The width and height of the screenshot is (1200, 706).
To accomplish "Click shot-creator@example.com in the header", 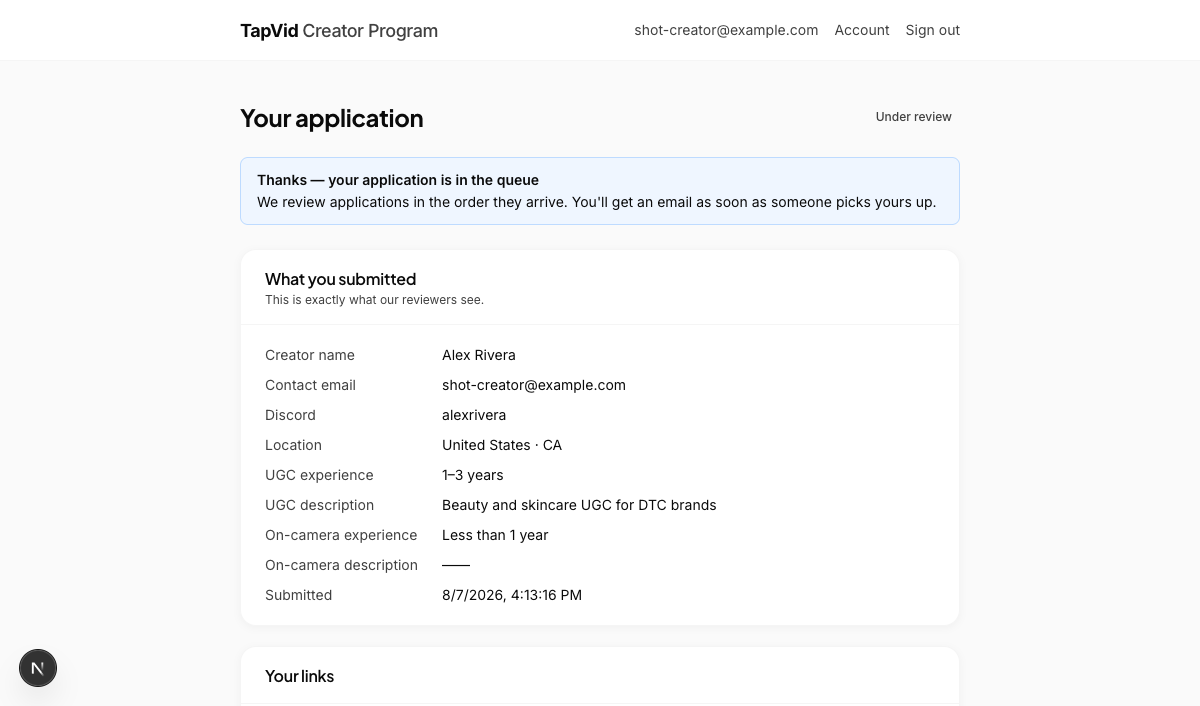I will pyautogui.click(x=726, y=30).
